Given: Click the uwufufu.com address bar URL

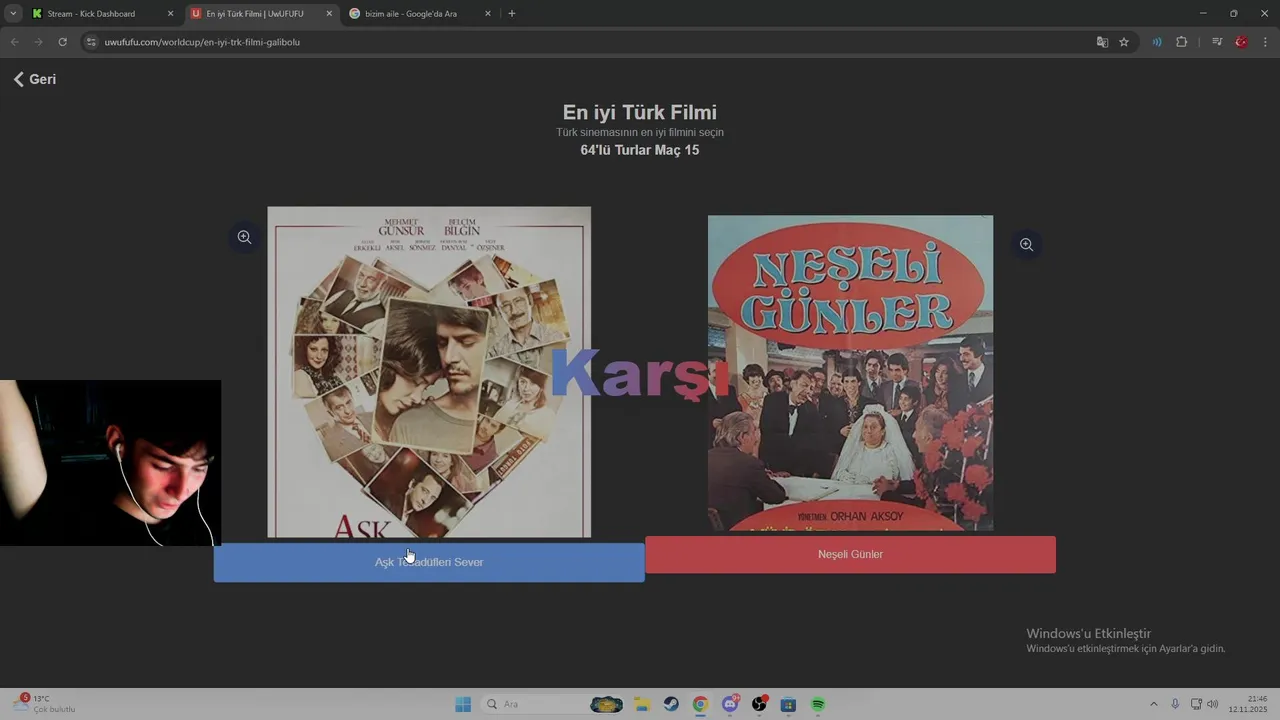Looking at the screenshot, I should (x=202, y=42).
